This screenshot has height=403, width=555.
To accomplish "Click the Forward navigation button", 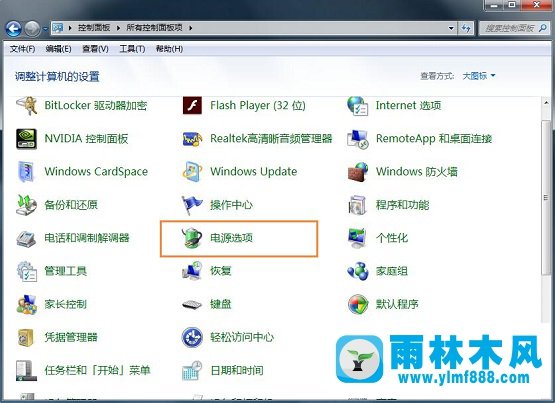I will tap(33, 29).
